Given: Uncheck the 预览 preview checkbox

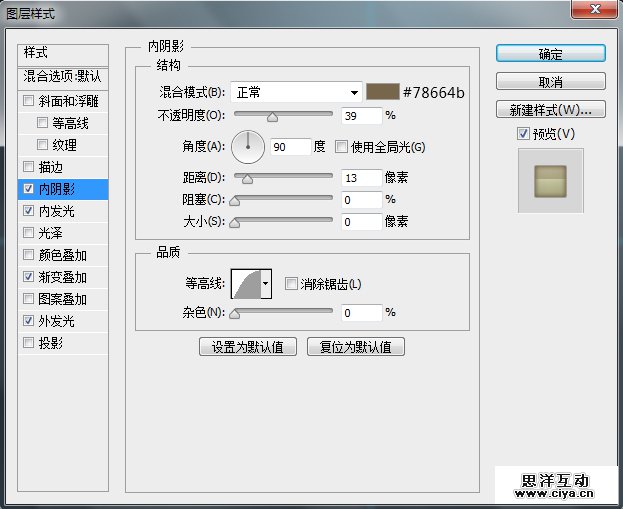Looking at the screenshot, I should (523, 134).
